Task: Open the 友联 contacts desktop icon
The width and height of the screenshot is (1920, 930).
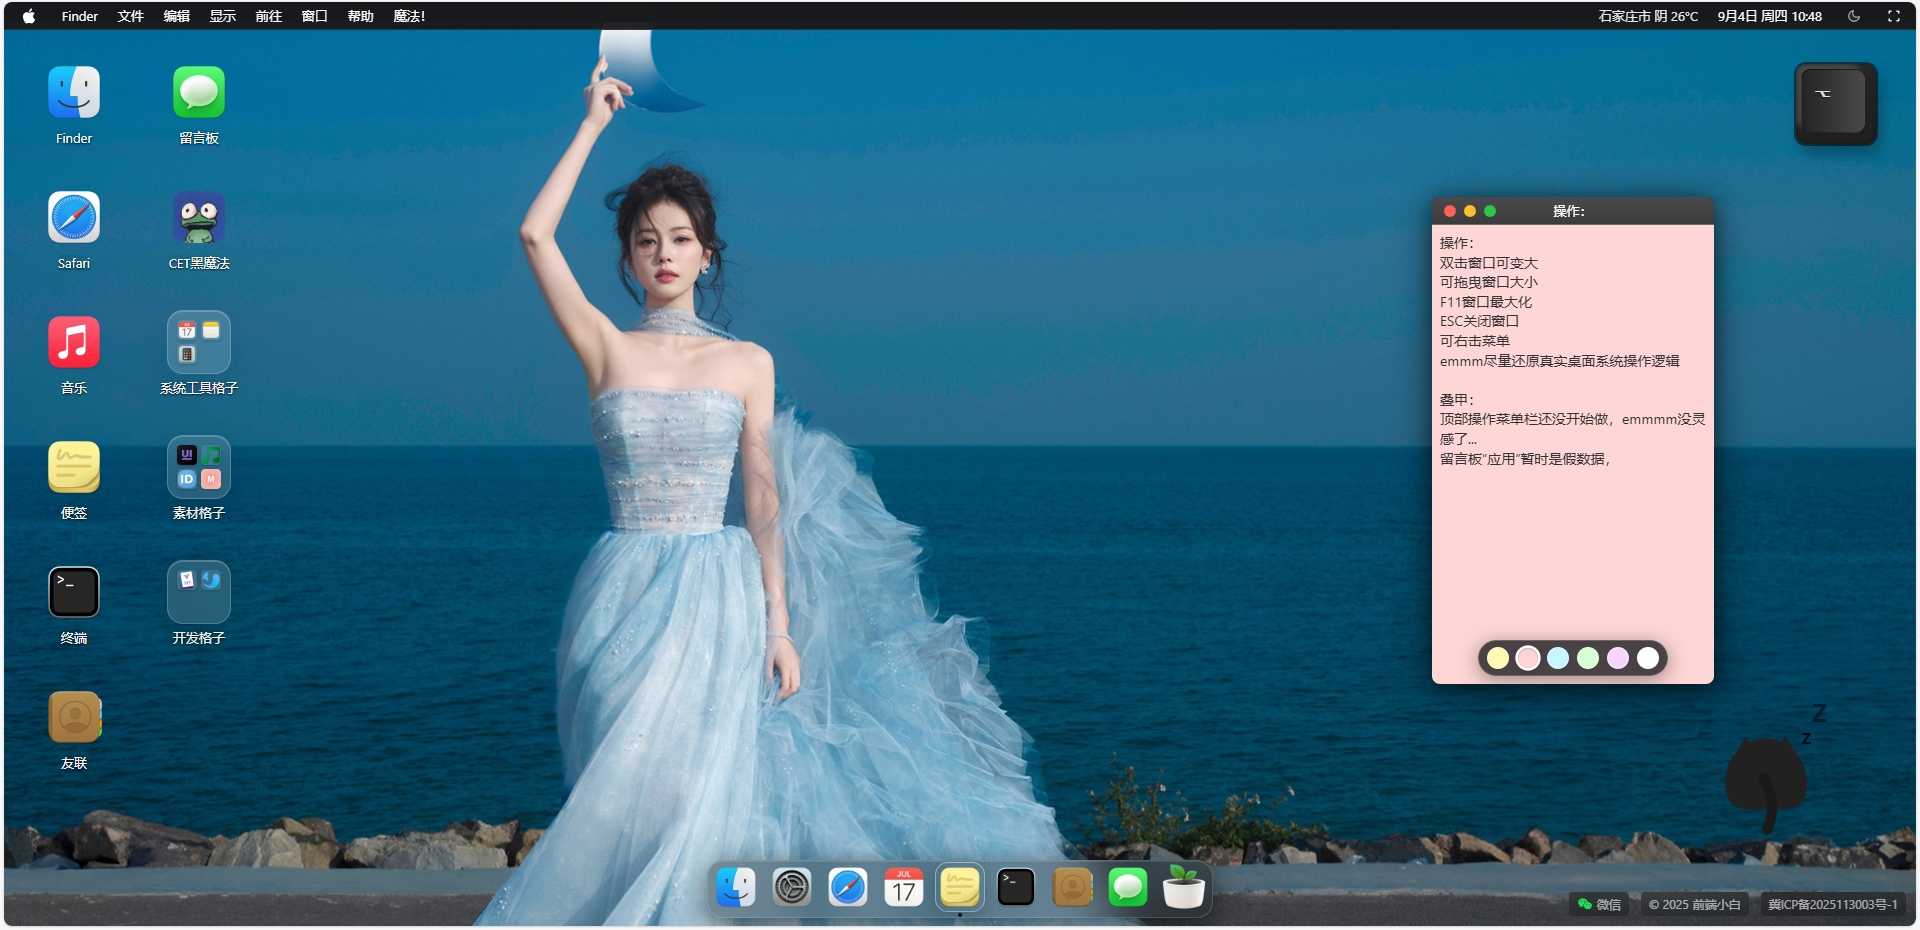Action: tap(74, 718)
